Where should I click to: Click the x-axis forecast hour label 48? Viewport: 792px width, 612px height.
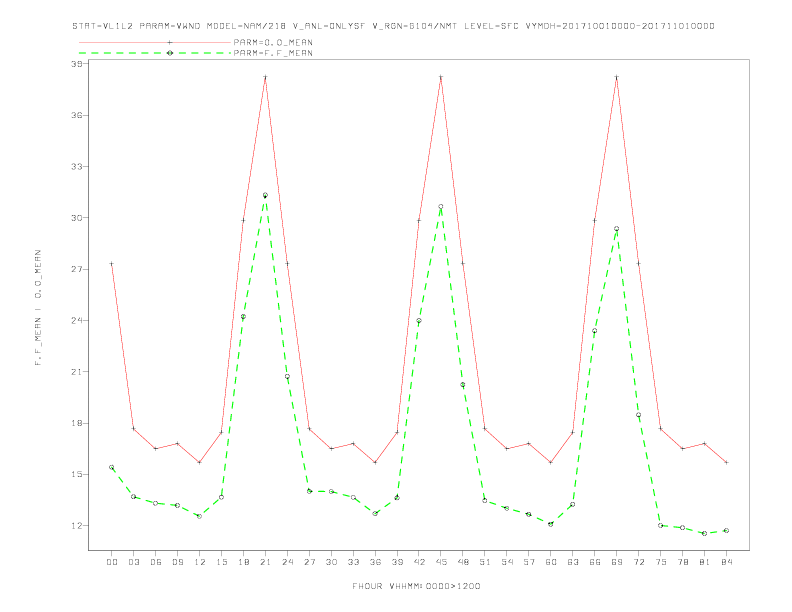pyautogui.click(x=463, y=562)
